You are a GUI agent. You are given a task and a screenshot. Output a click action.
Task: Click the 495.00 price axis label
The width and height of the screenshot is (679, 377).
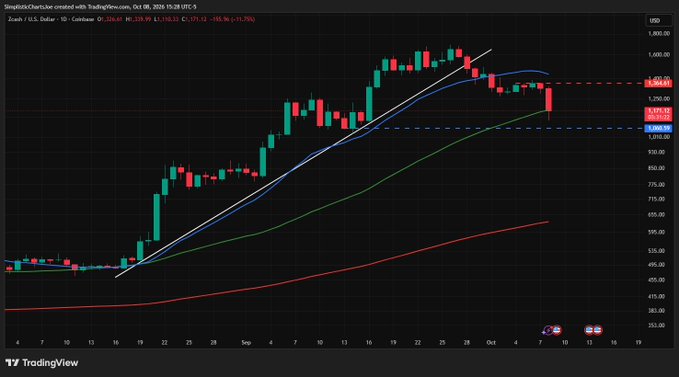656,264
